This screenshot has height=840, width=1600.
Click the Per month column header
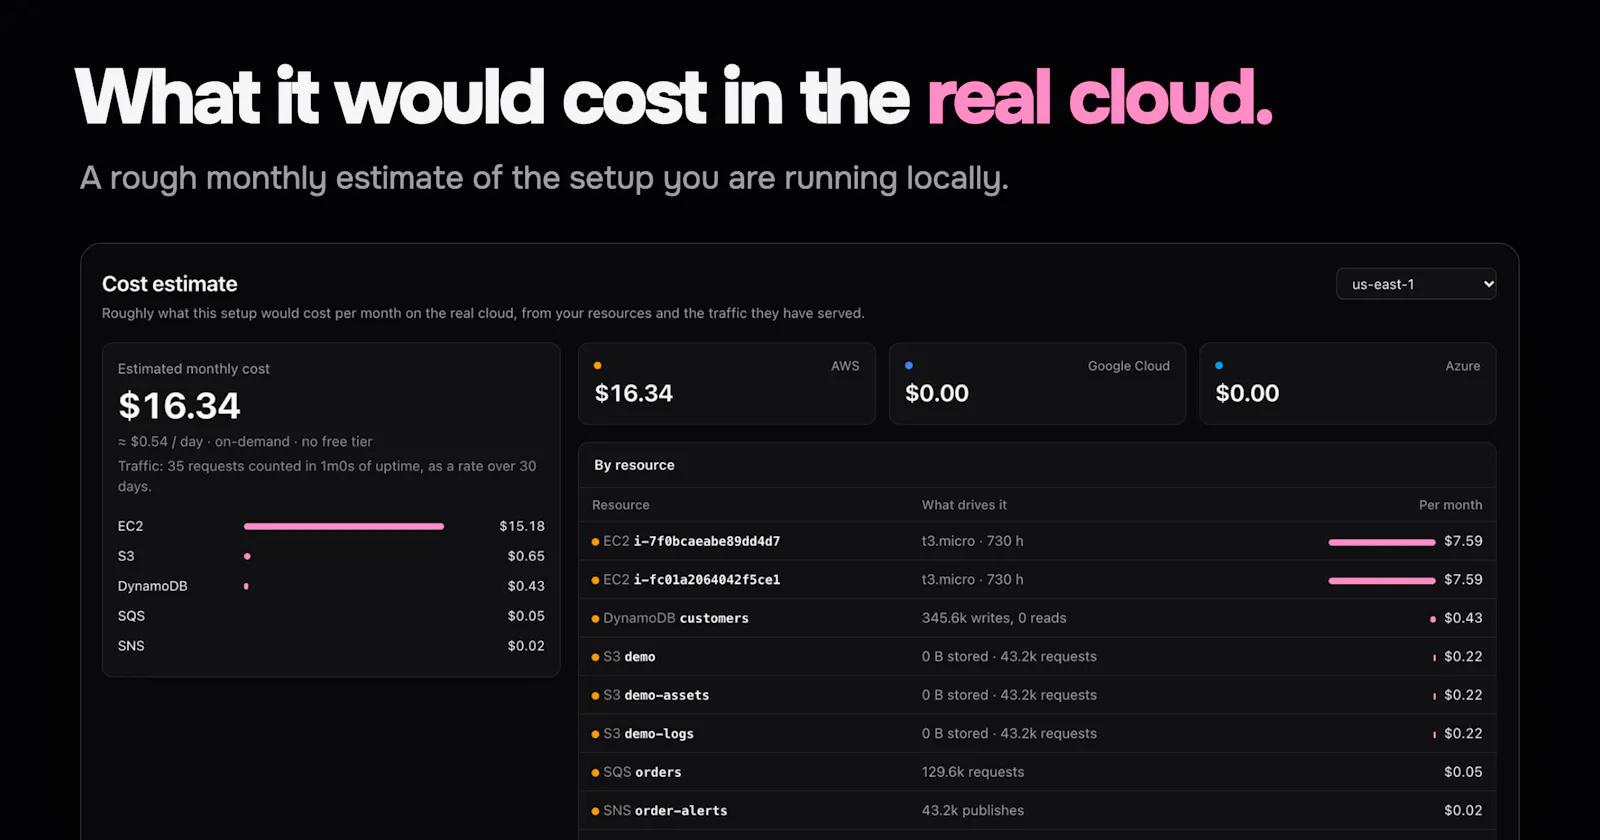[1450, 505]
